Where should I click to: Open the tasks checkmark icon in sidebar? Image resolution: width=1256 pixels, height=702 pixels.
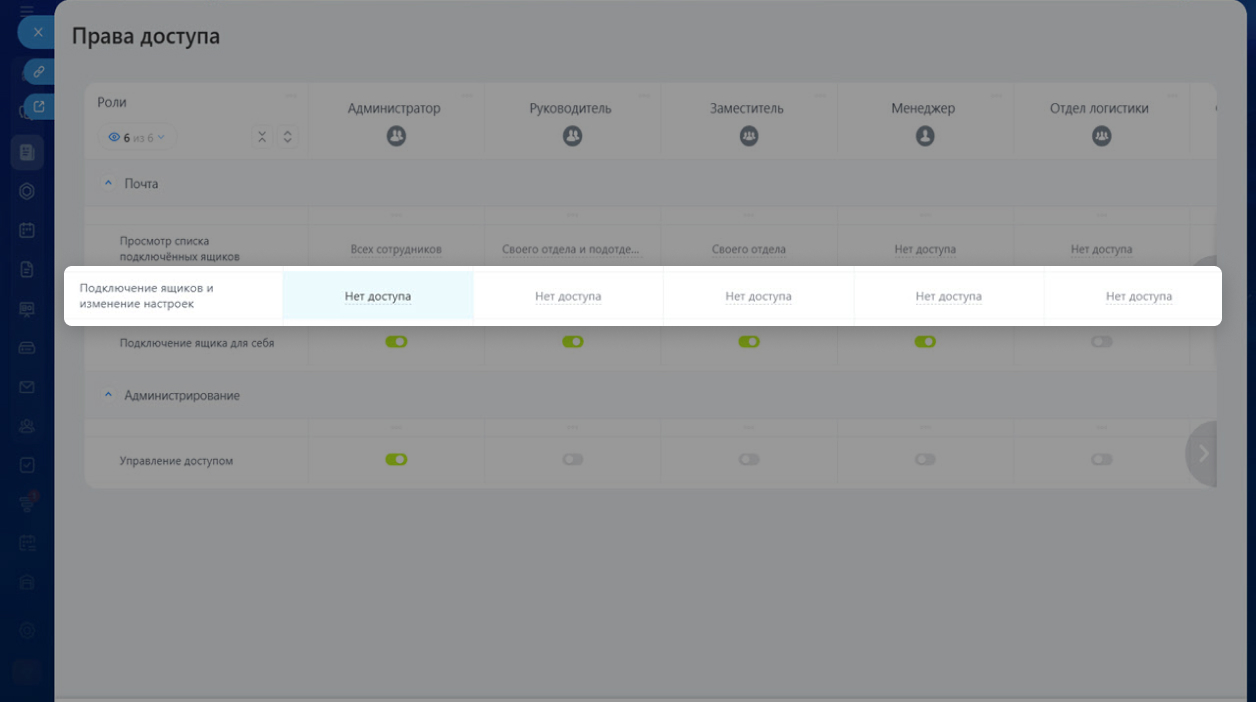point(27,465)
